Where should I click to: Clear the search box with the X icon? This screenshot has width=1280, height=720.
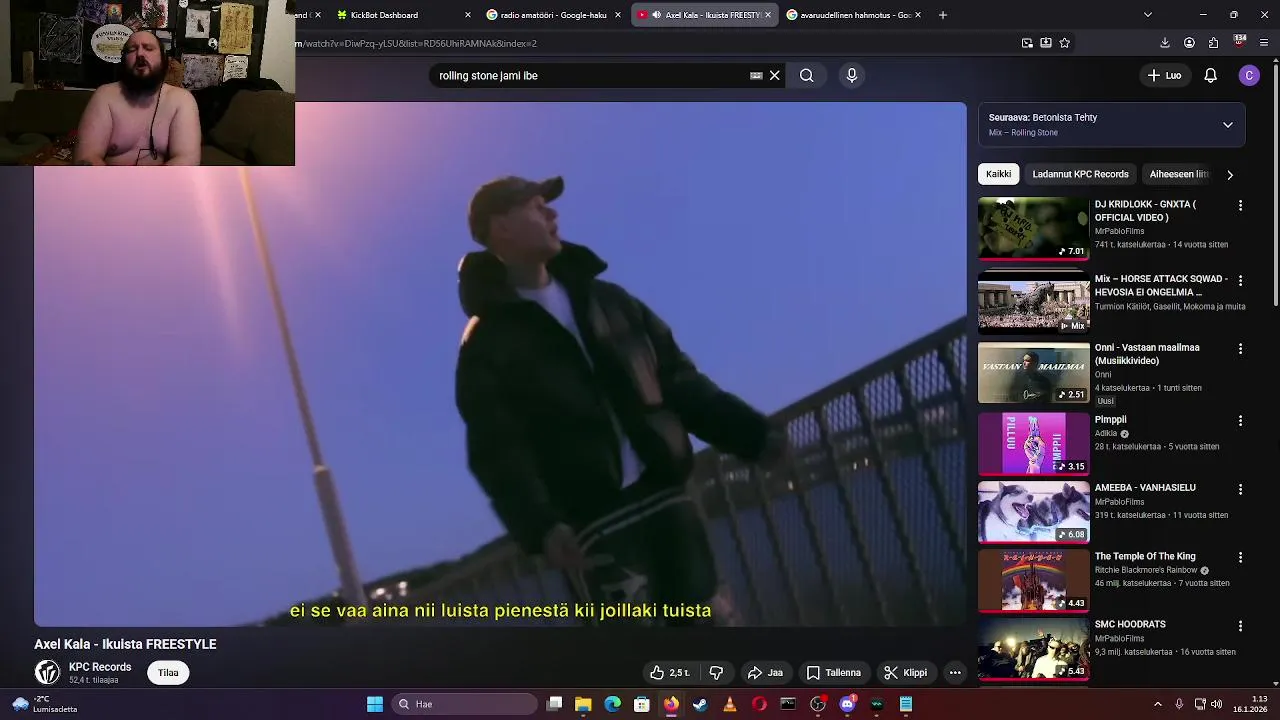pos(774,75)
